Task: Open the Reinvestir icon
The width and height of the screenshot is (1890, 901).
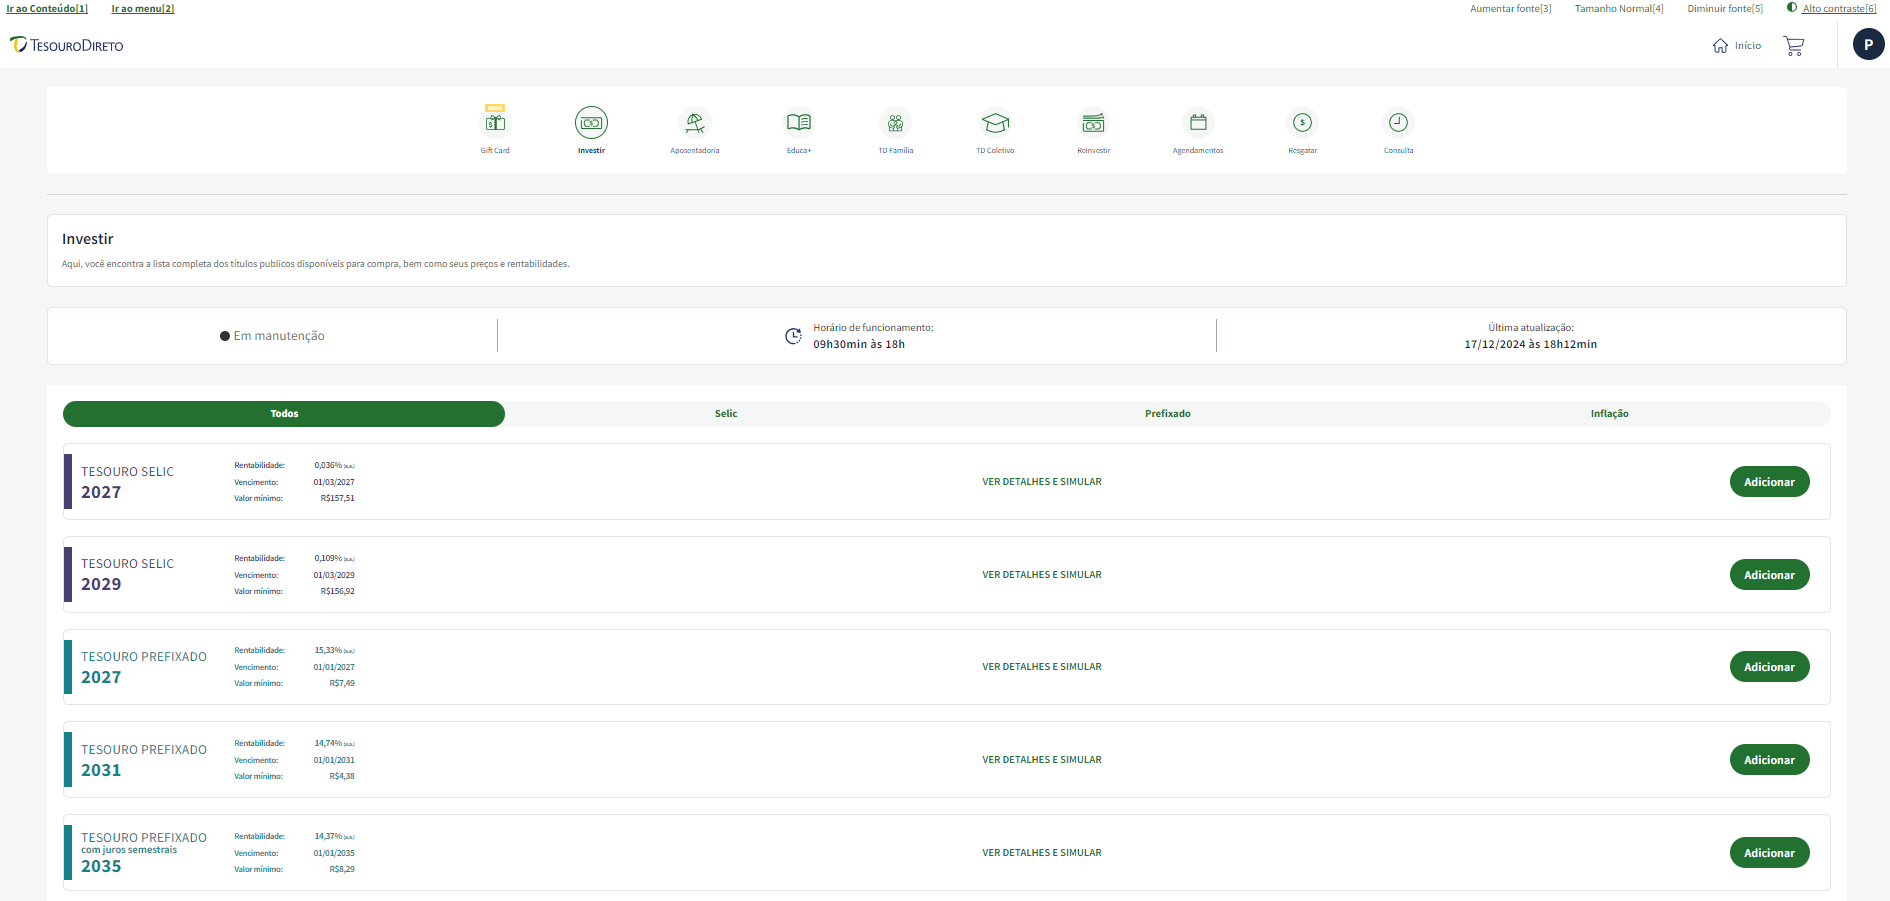Action: click(x=1093, y=122)
